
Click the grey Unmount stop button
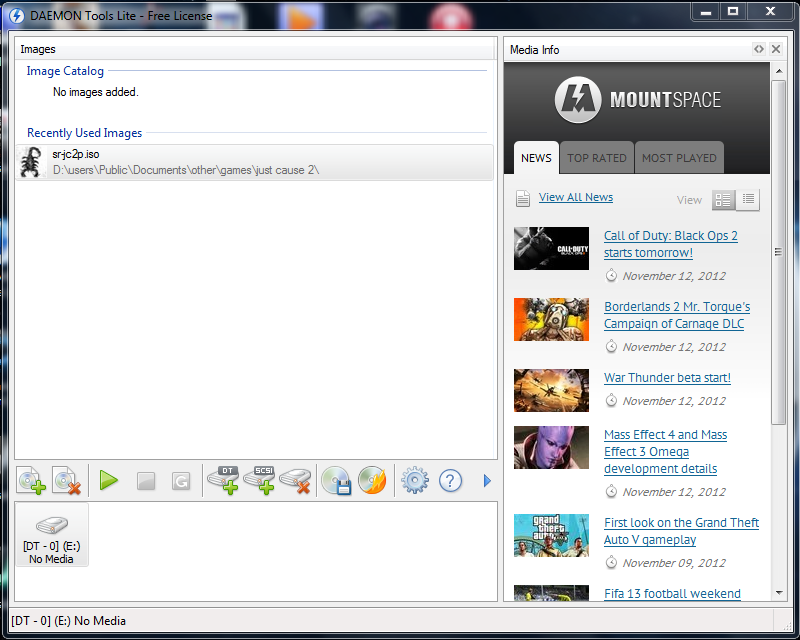coord(146,481)
